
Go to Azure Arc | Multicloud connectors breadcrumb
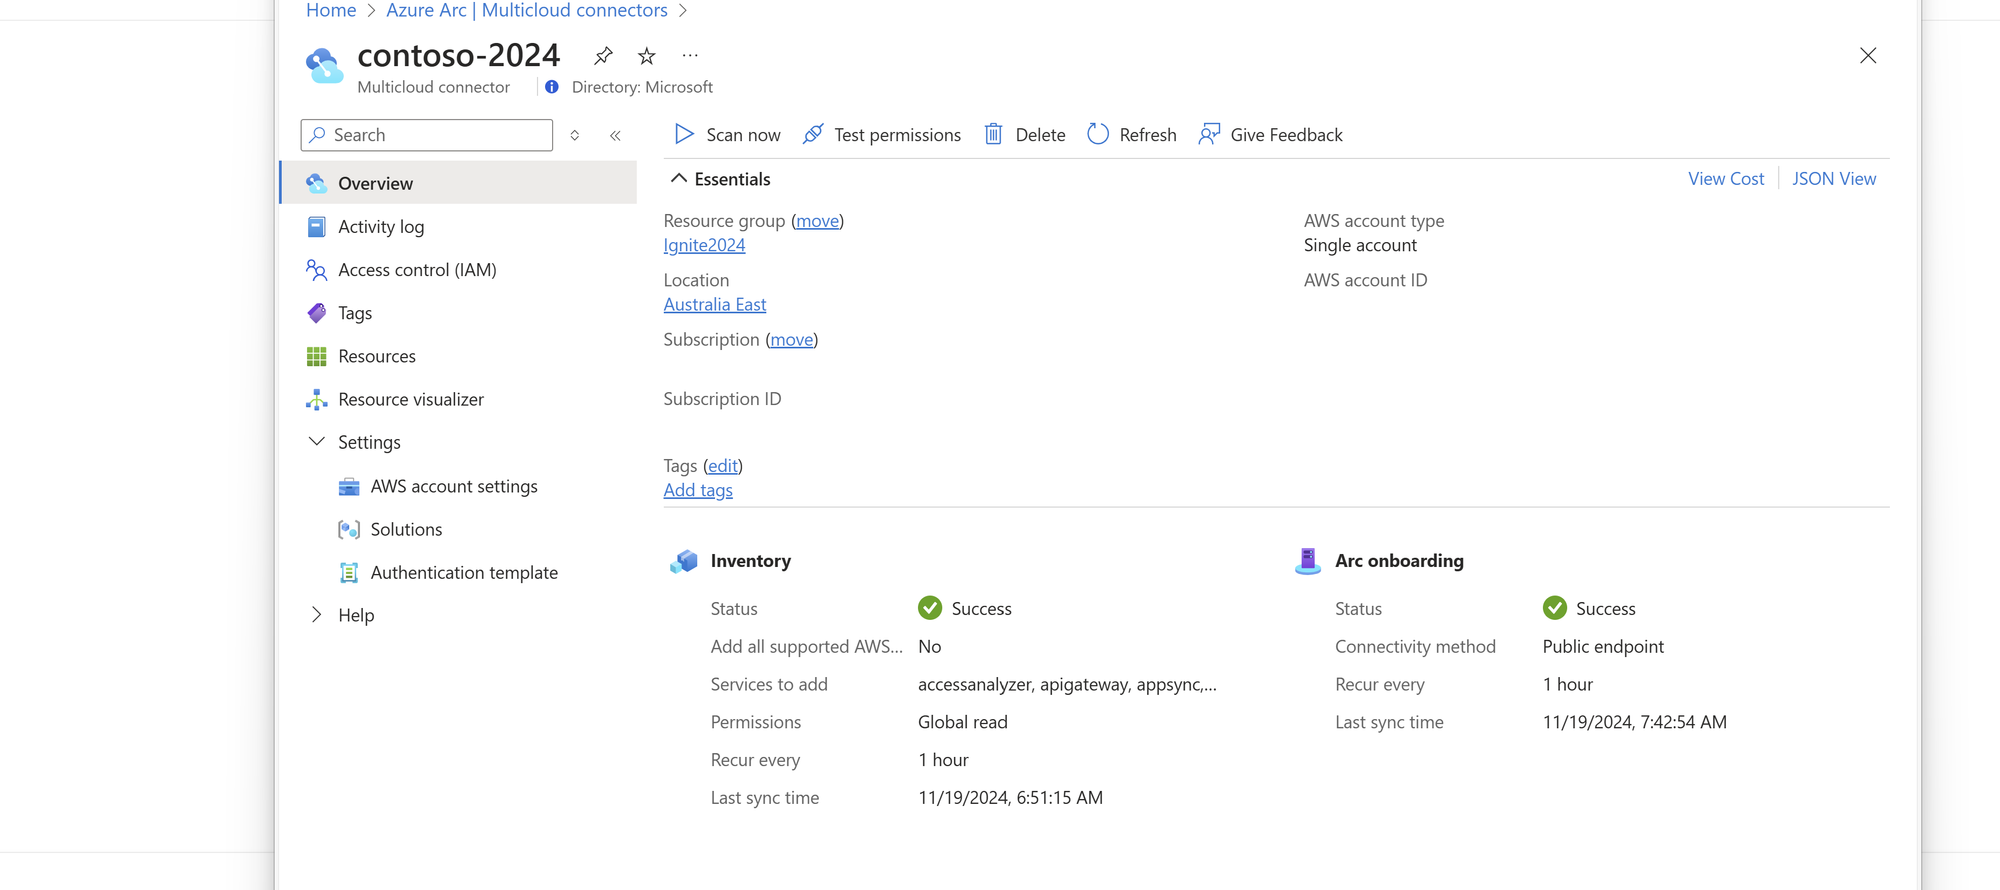tap(527, 10)
